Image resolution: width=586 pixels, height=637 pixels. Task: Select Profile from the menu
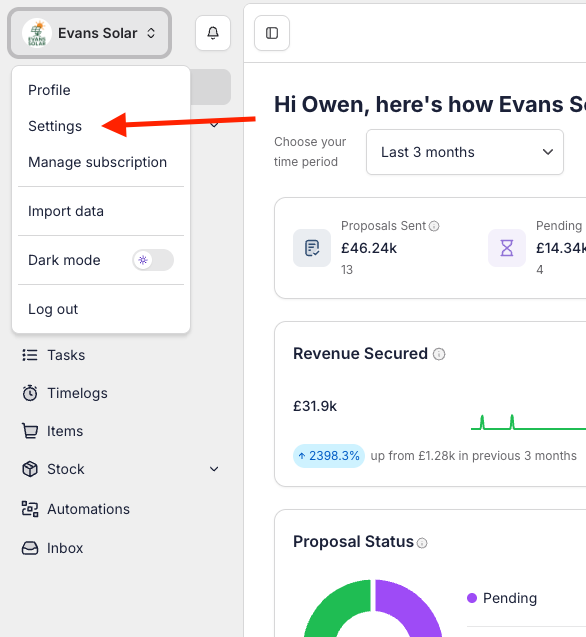click(49, 90)
